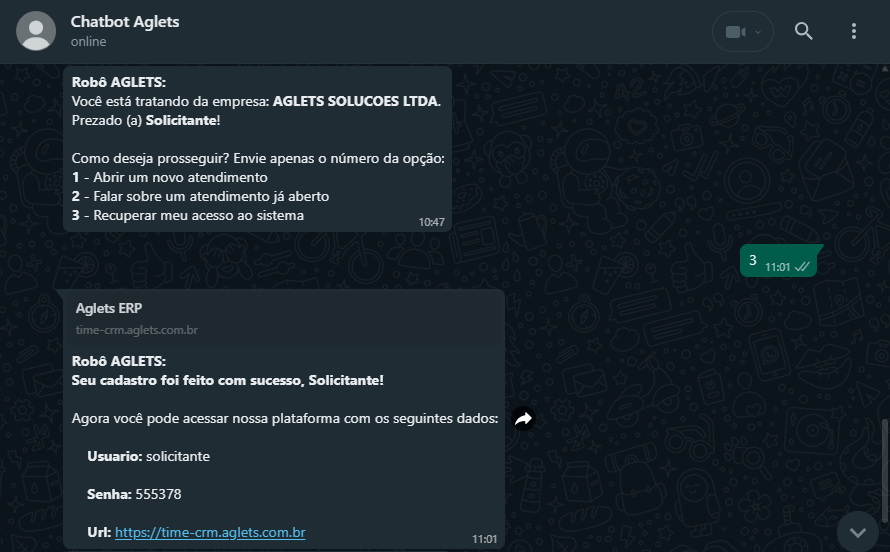Click the online status text
The image size is (890, 552).
[x=88, y=41]
